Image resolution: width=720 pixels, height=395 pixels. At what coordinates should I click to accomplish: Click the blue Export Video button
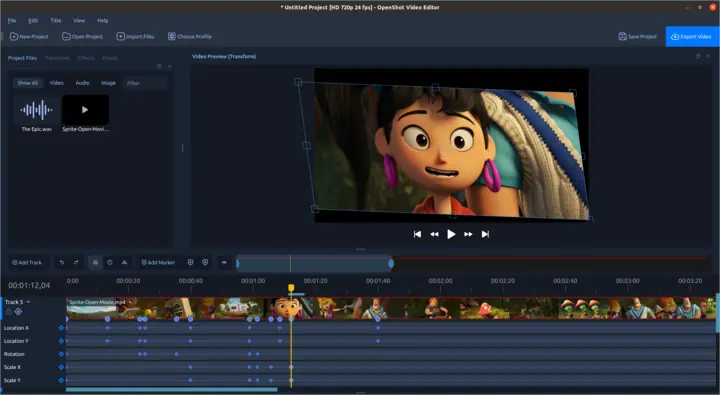(692, 36)
